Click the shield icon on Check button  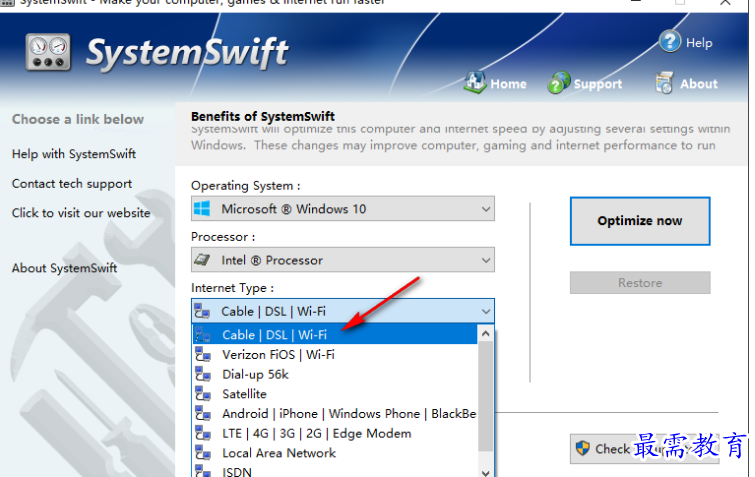coord(583,449)
